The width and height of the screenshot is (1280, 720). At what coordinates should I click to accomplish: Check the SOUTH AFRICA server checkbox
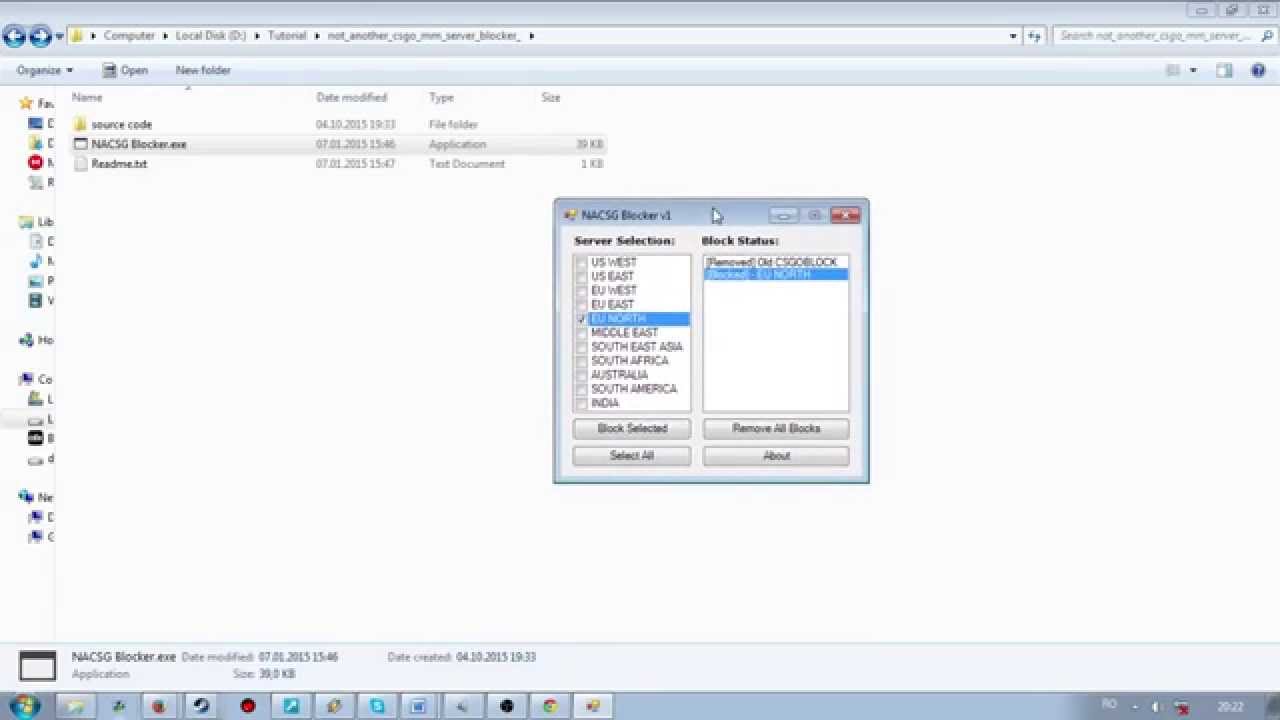[x=581, y=360]
